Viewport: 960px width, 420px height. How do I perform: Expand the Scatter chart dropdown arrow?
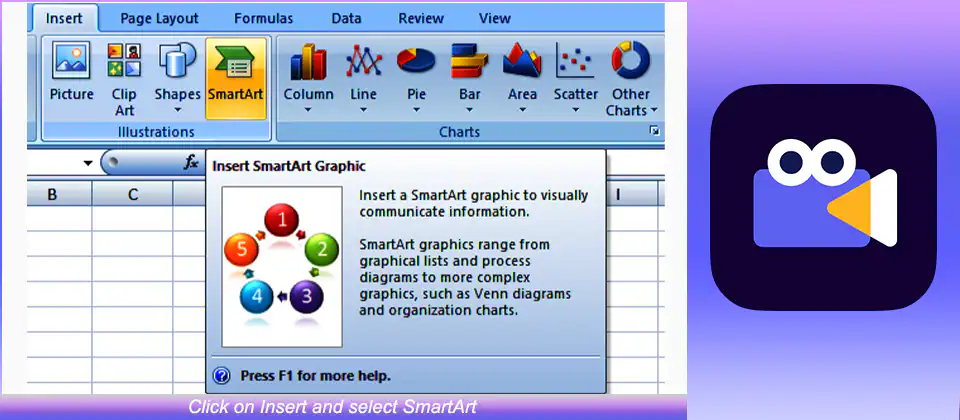pos(576,111)
